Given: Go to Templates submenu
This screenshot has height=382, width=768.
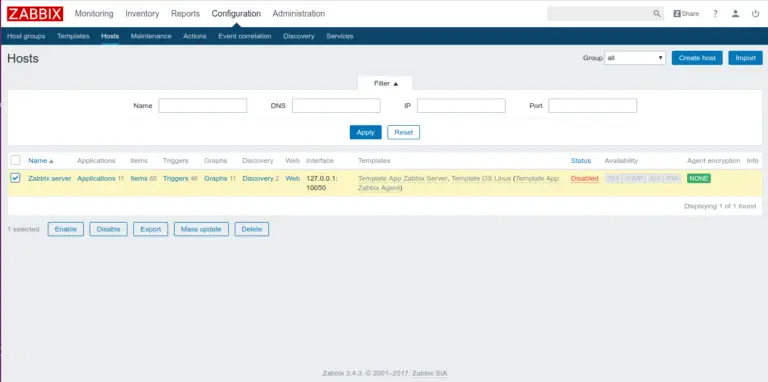Looking at the screenshot, I should 73,36.
